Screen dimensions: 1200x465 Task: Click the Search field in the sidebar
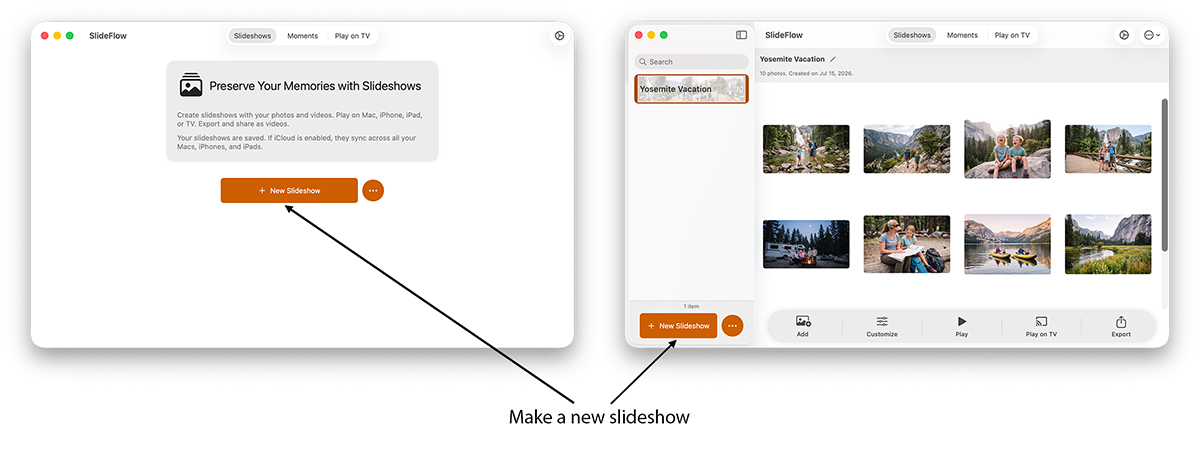pos(691,62)
